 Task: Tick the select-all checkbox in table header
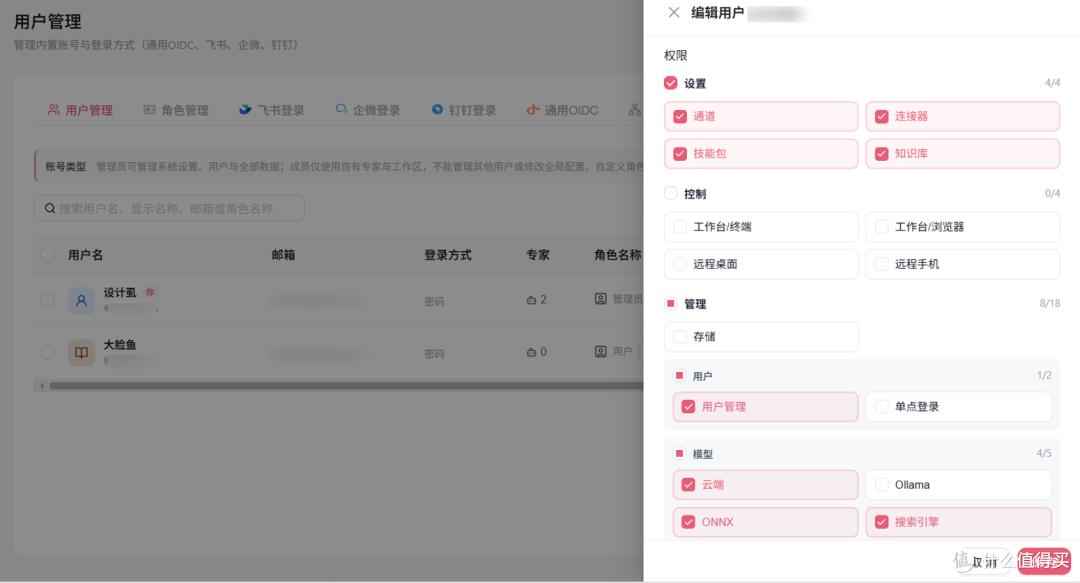(x=48, y=254)
